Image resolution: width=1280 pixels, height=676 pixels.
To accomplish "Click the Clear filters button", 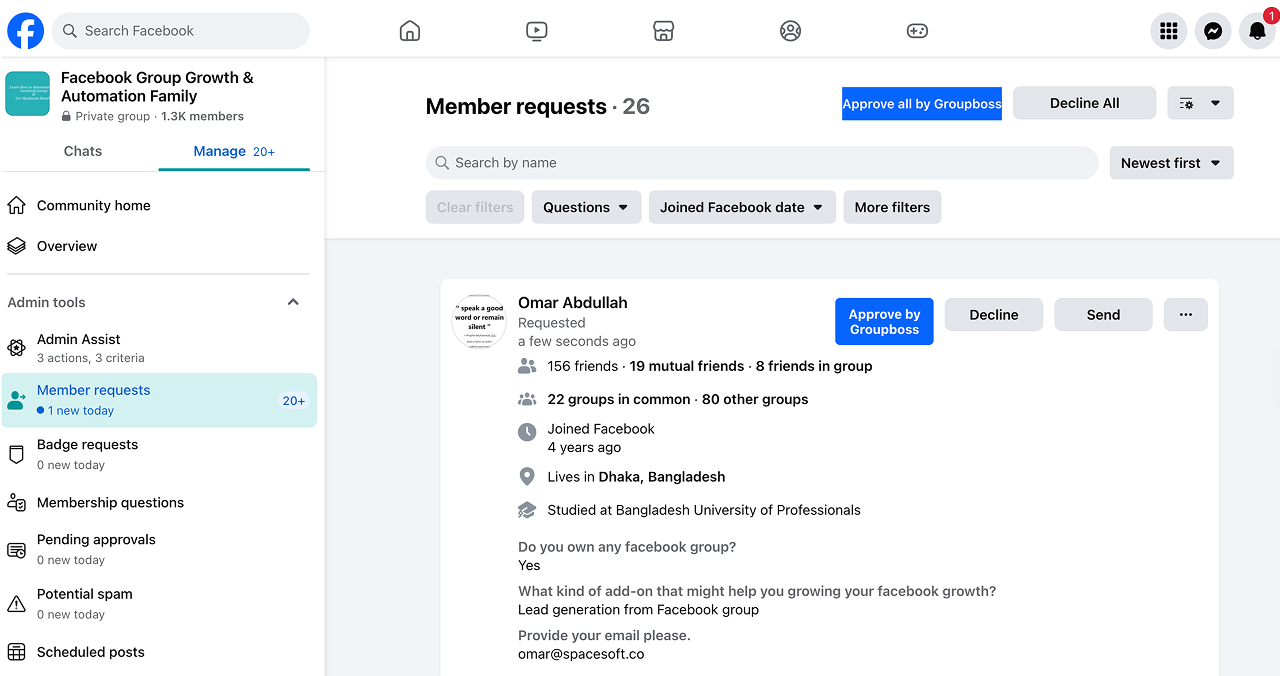I will tap(475, 207).
